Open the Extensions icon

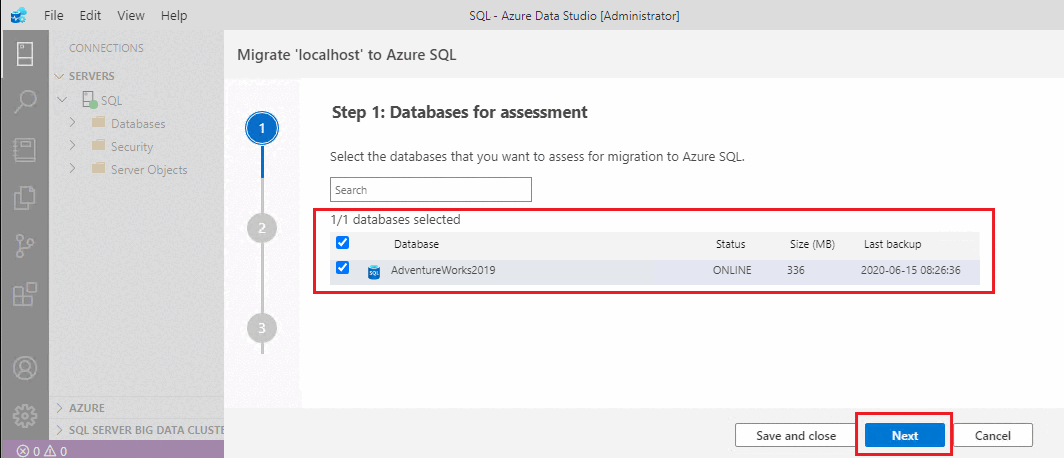pos(25,295)
